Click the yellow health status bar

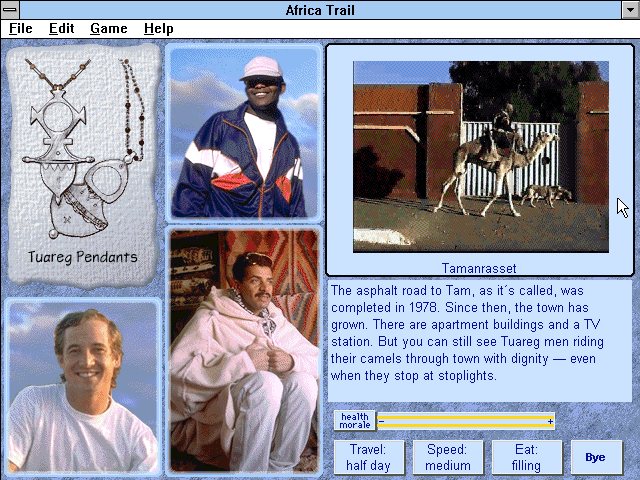click(x=465, y=418)
